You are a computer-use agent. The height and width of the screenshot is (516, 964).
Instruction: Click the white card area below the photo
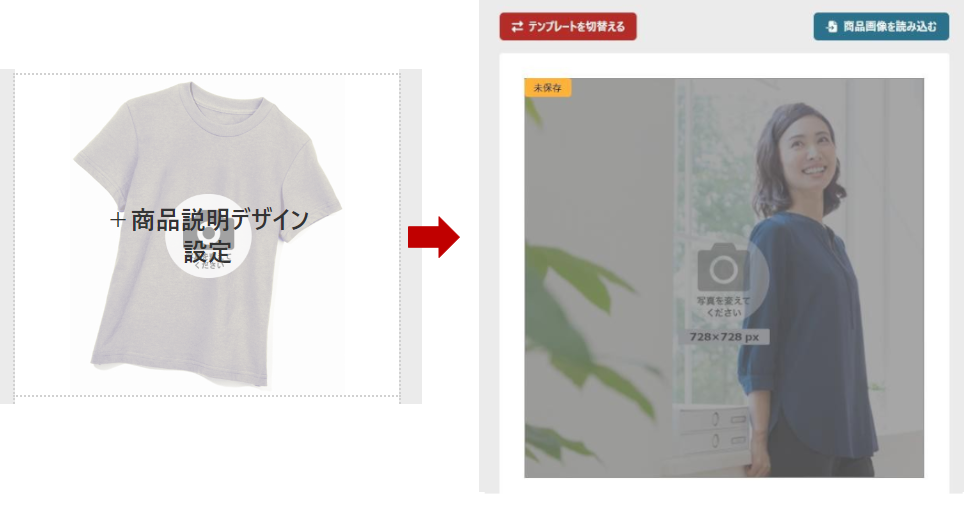point(724,486)
